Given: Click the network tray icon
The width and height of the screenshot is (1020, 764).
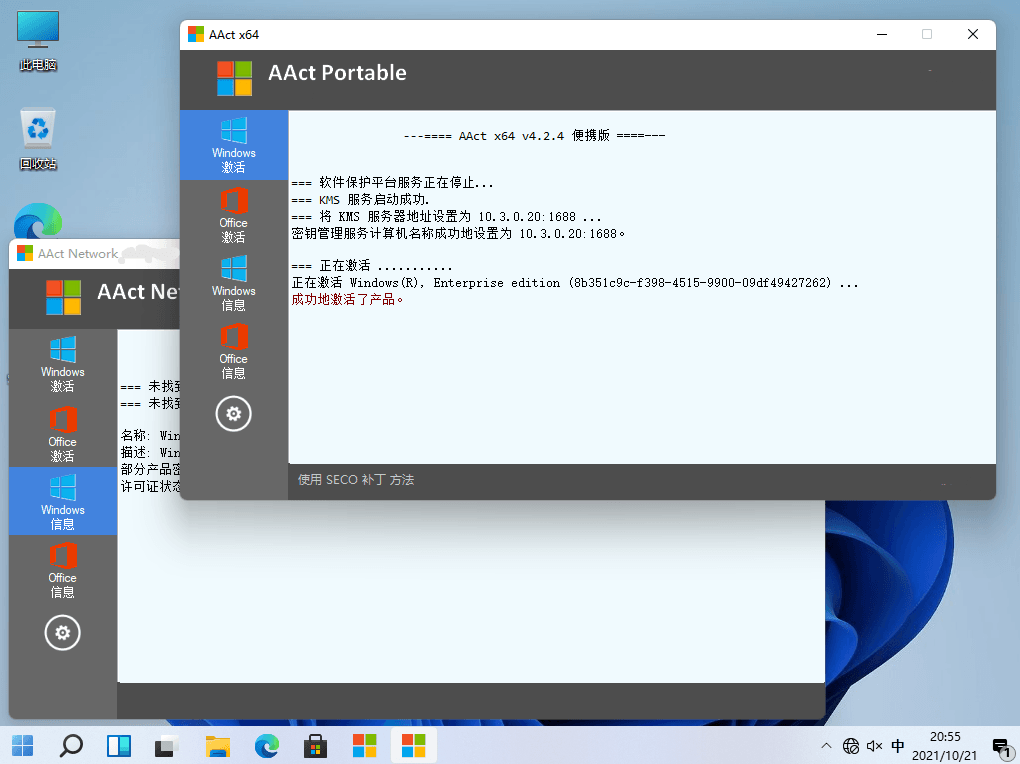Looking at the screenshot, I should point(851,746).
